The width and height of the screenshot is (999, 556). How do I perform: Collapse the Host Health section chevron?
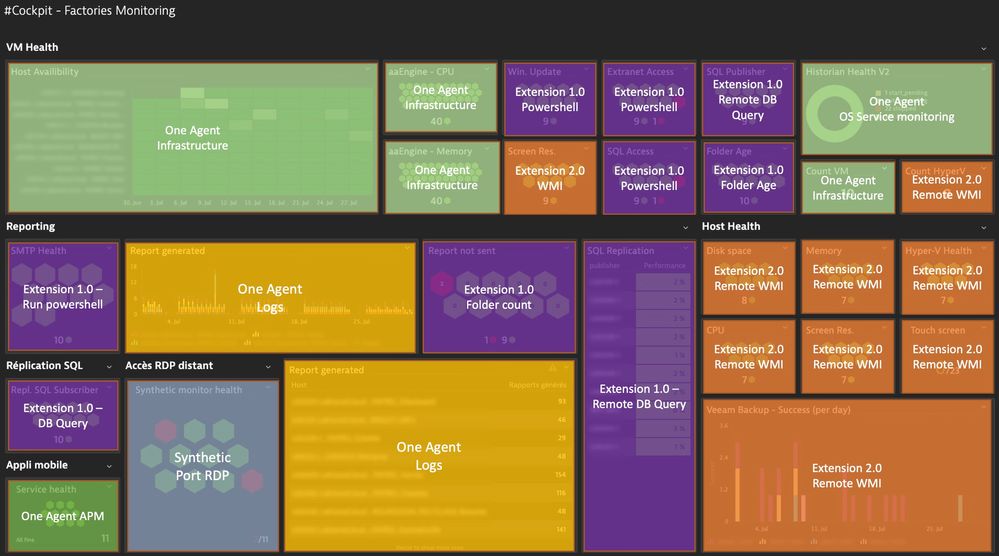[985, 227]
